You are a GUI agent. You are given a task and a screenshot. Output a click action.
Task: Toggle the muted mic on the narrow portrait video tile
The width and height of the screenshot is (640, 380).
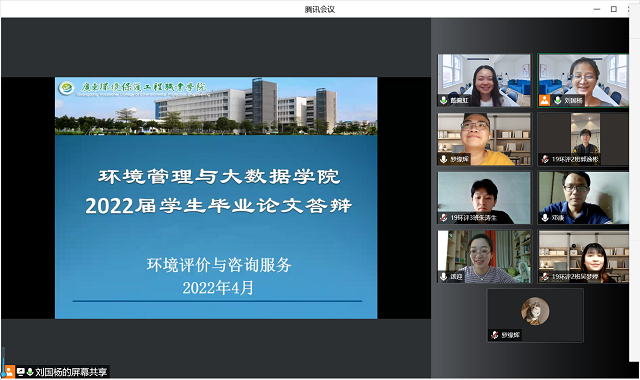(x=544, y=159)
